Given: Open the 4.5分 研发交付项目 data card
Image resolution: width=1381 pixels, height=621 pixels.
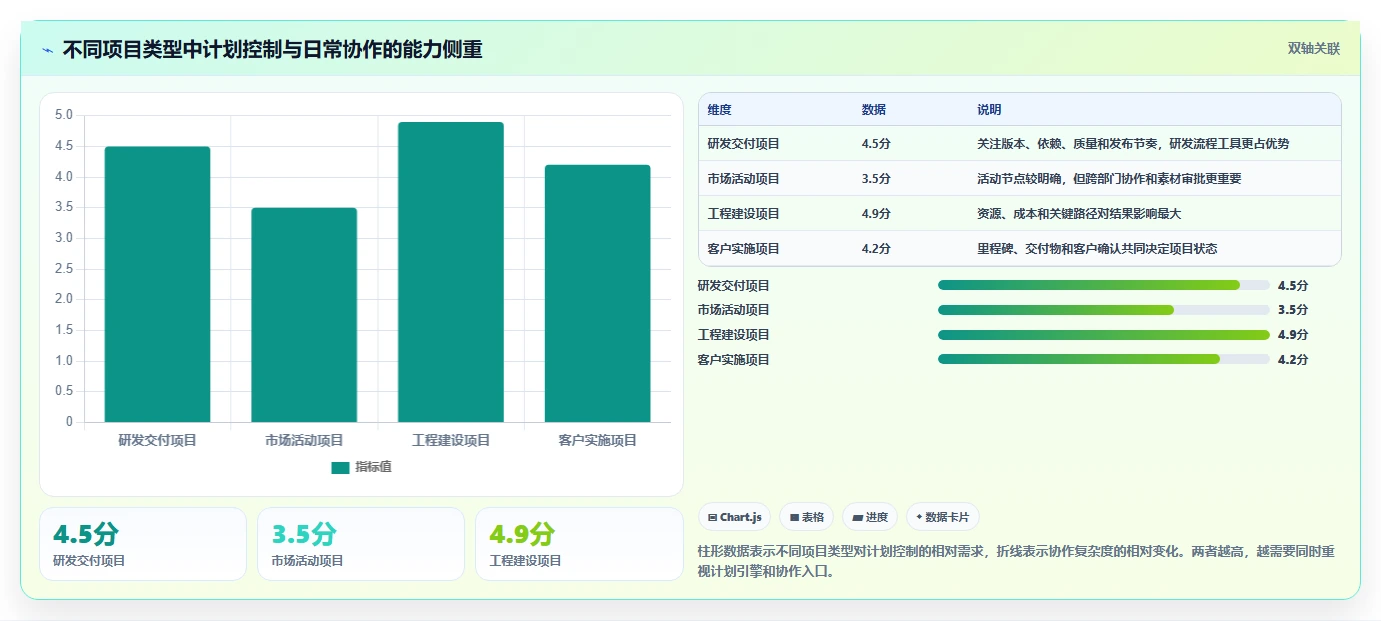Looking at the screenshot, I should 143,544.
